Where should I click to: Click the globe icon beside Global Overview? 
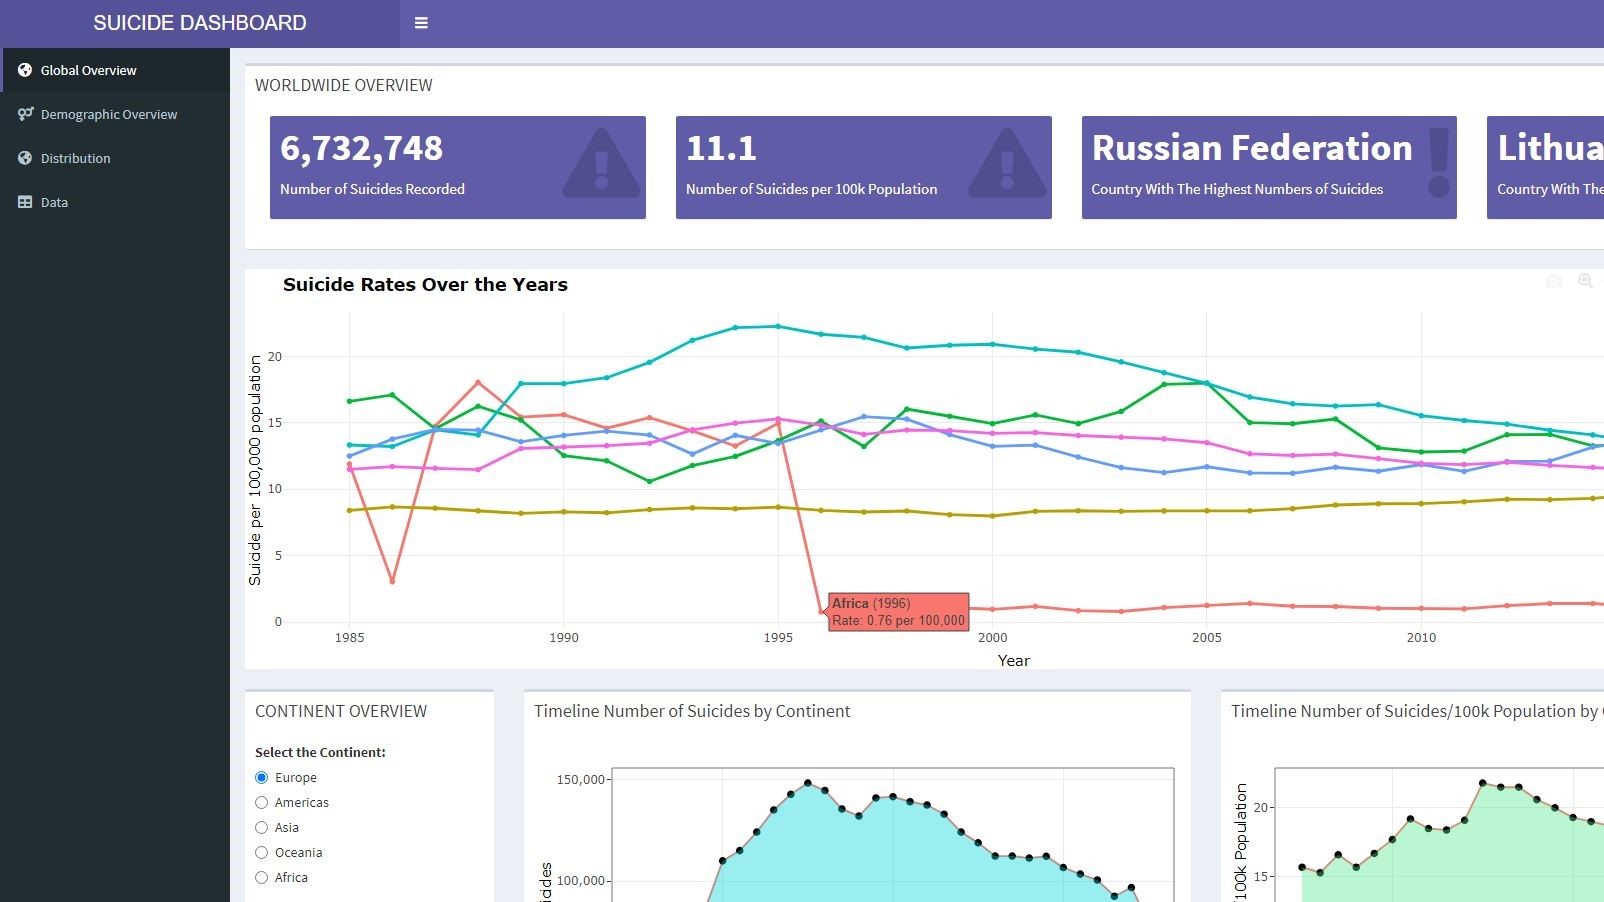[x=25, y=70]
